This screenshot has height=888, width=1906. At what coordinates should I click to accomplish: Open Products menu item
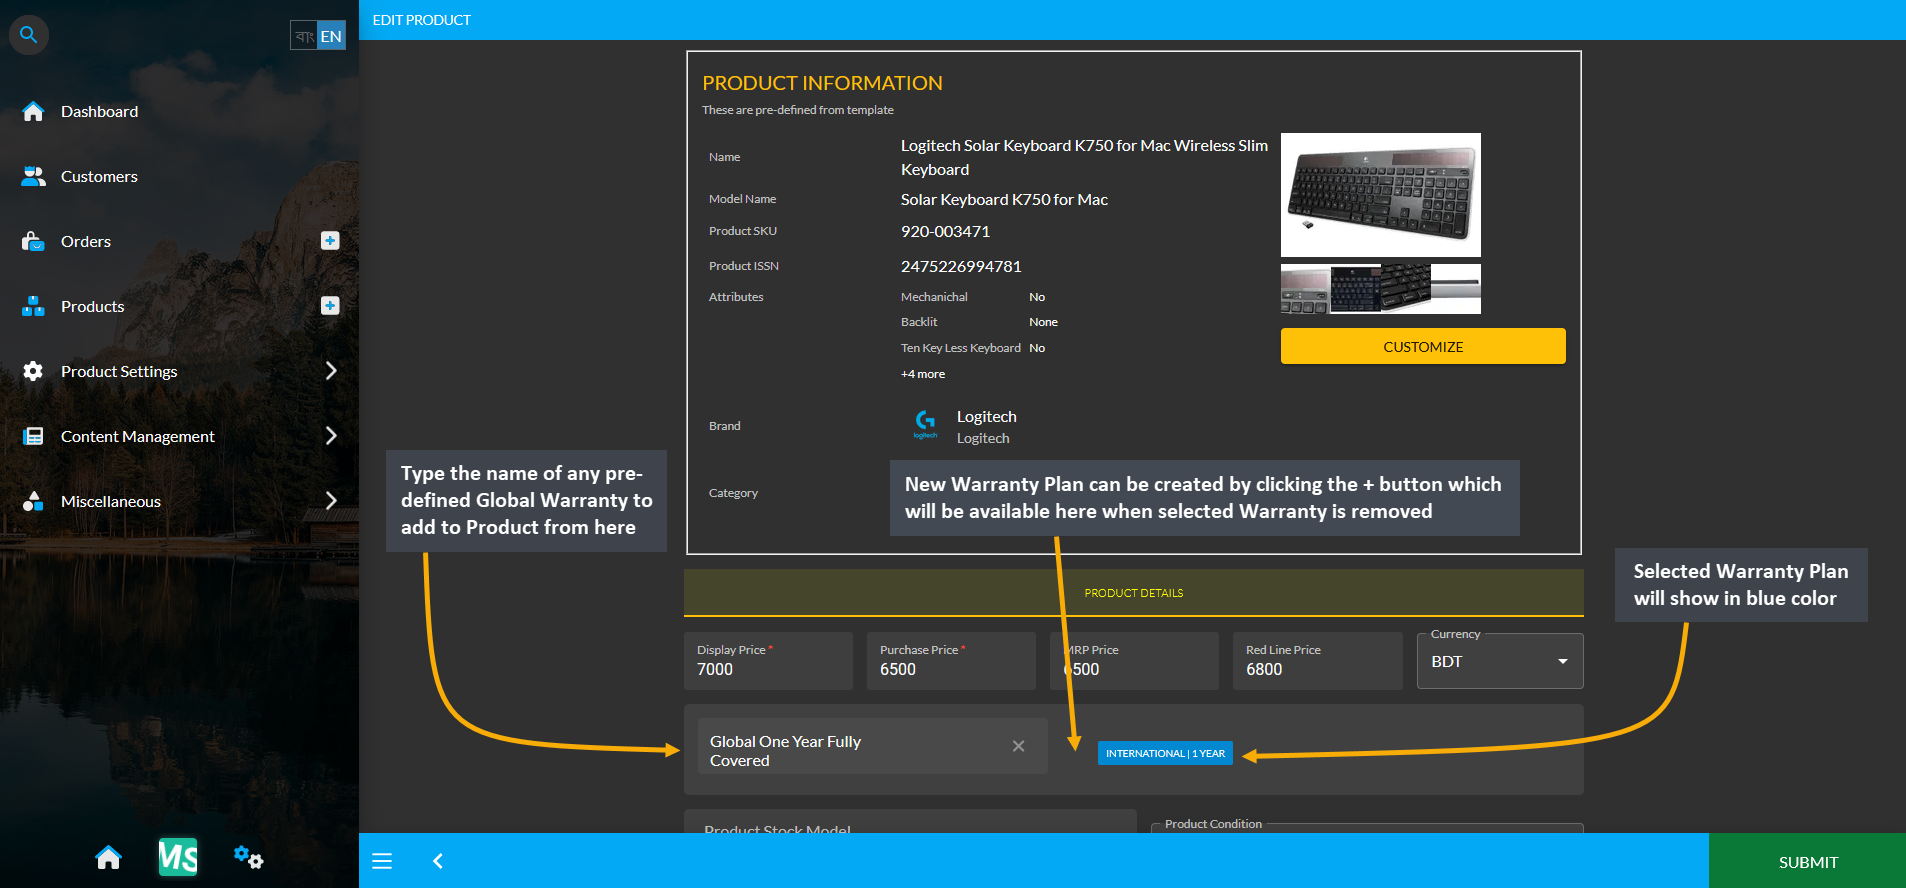(92, 306)
